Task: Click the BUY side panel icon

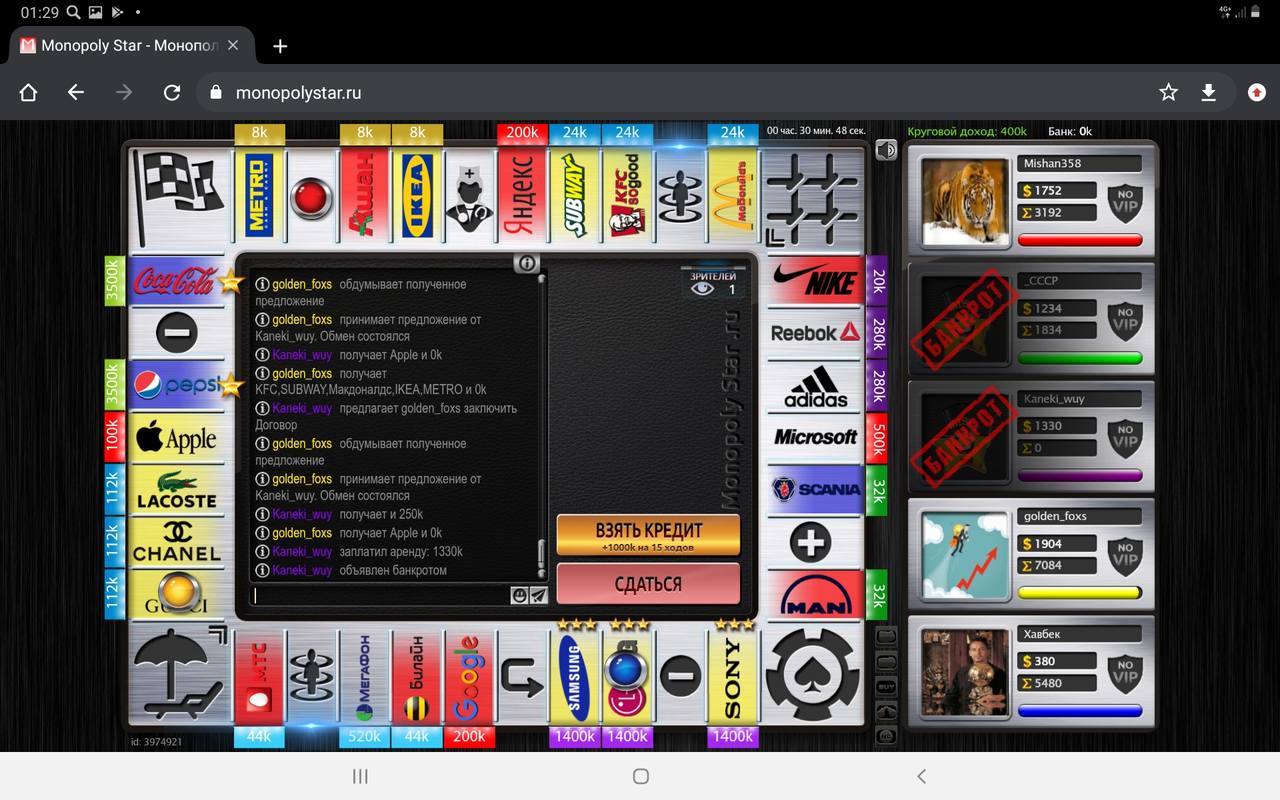Action: click(x=886, y=687)
